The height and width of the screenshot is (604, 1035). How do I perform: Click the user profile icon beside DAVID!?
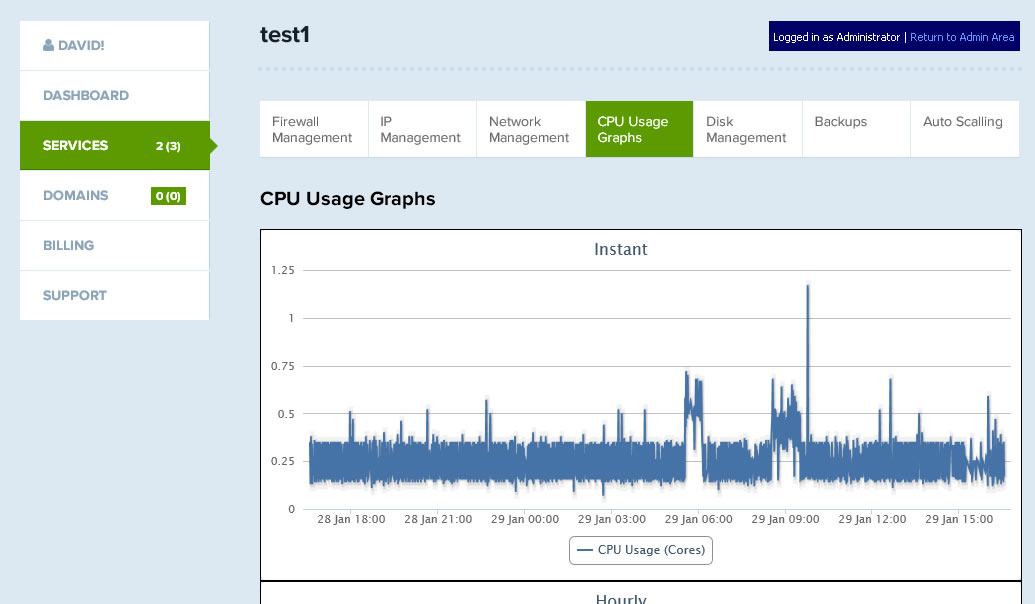(48, 45)
